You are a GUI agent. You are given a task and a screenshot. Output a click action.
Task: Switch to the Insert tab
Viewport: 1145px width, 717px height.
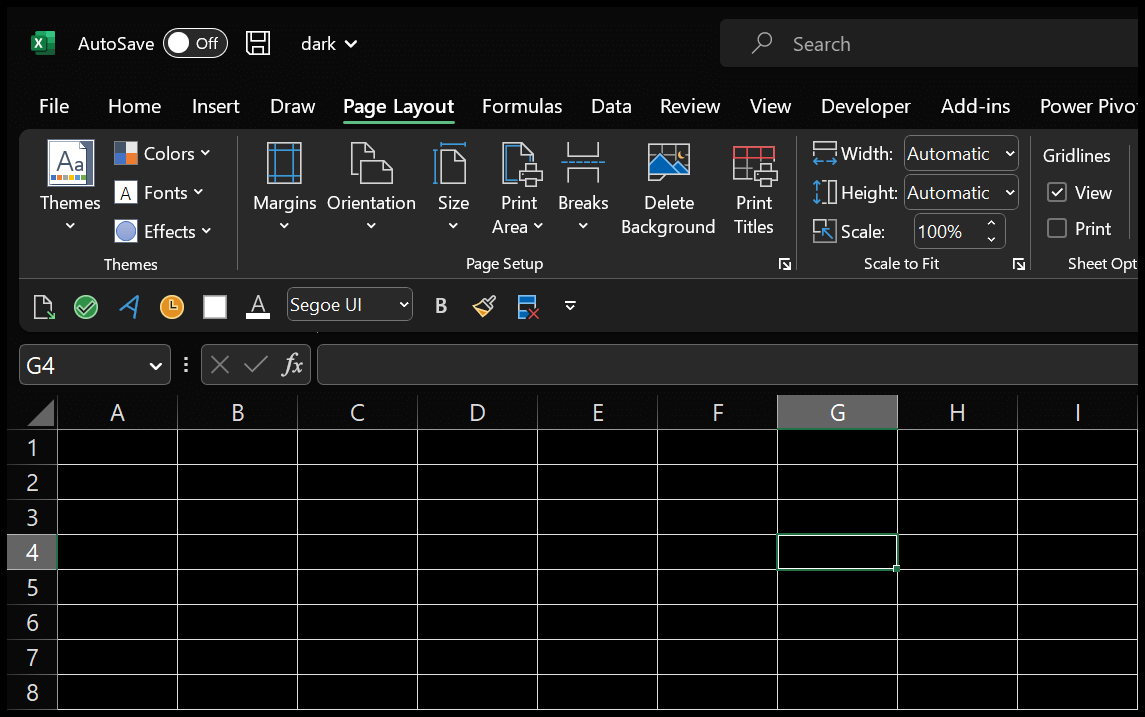point(215,107)
